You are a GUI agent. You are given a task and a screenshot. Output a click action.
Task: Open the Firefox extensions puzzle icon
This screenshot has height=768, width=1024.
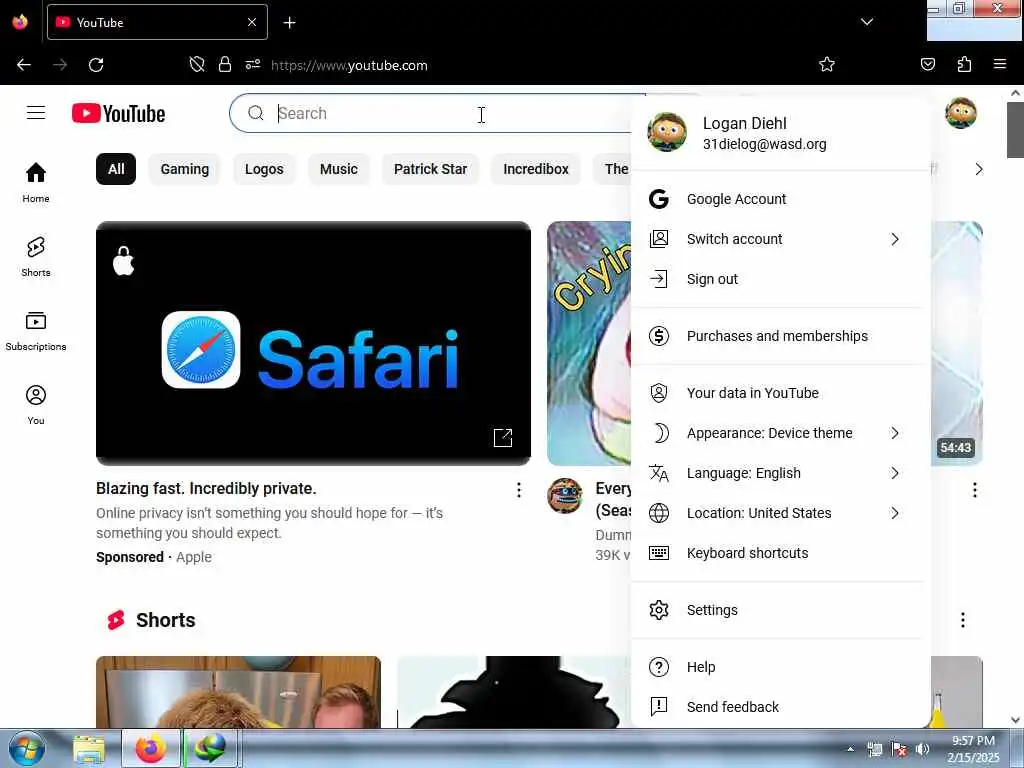point(964,64)
